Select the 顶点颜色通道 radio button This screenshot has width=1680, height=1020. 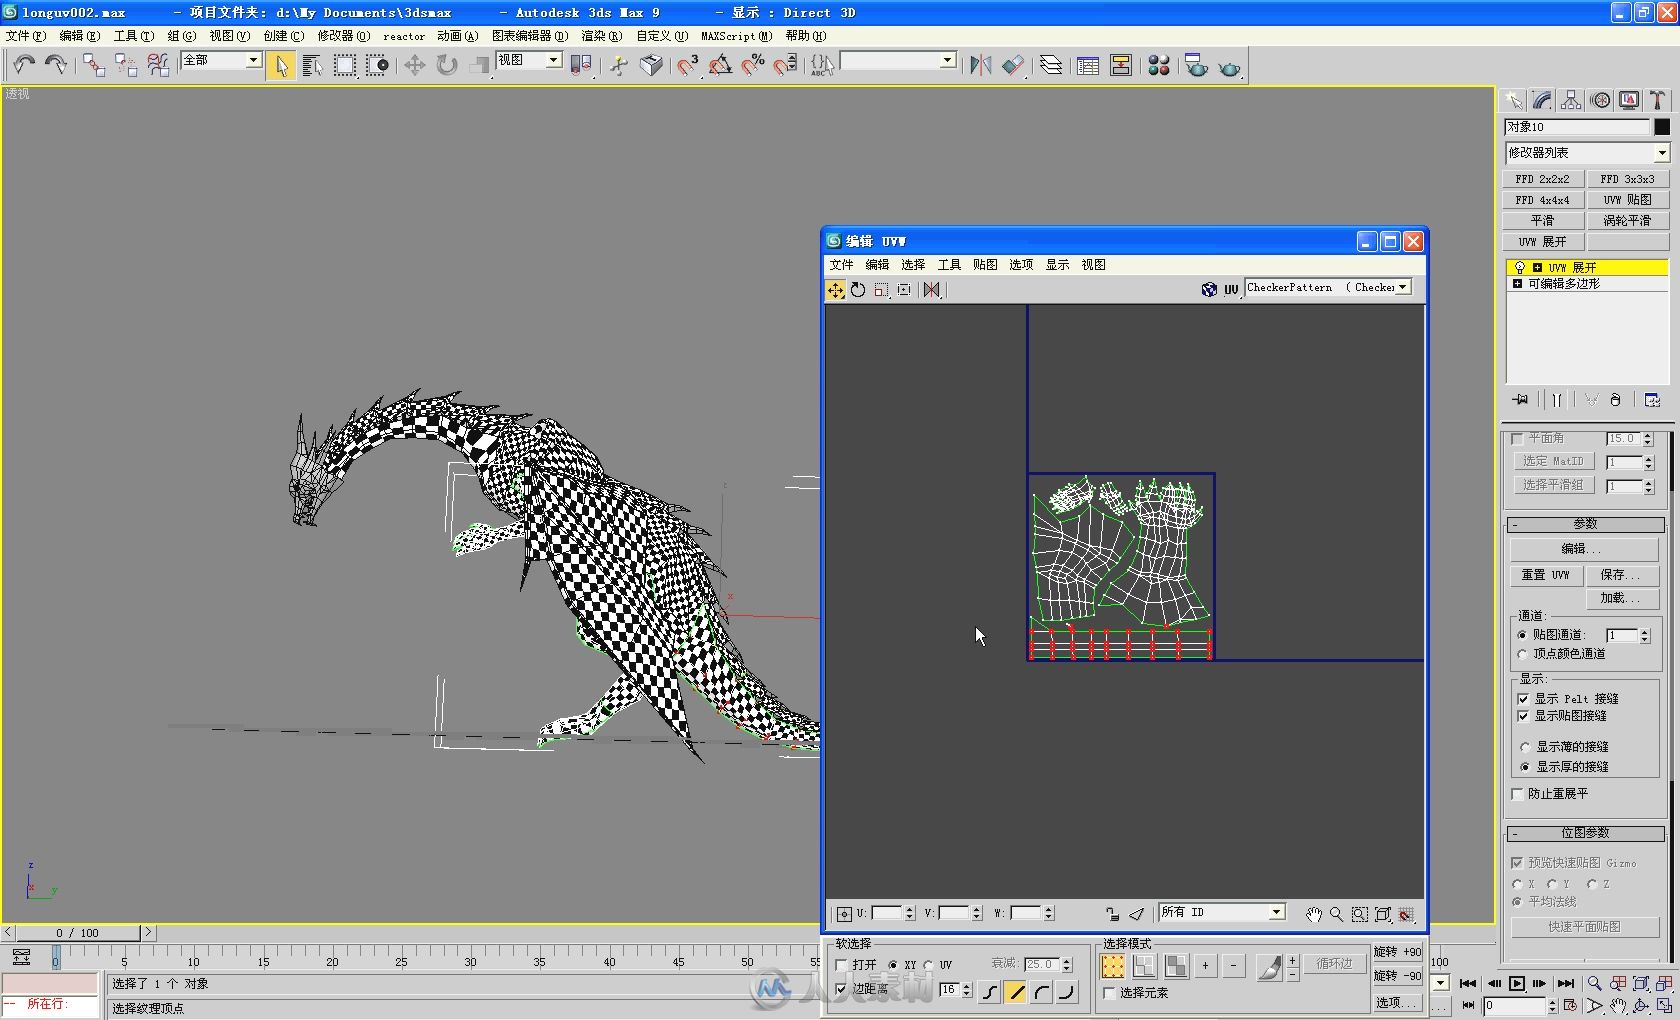pyautogui.click(x=1523, y=654)
